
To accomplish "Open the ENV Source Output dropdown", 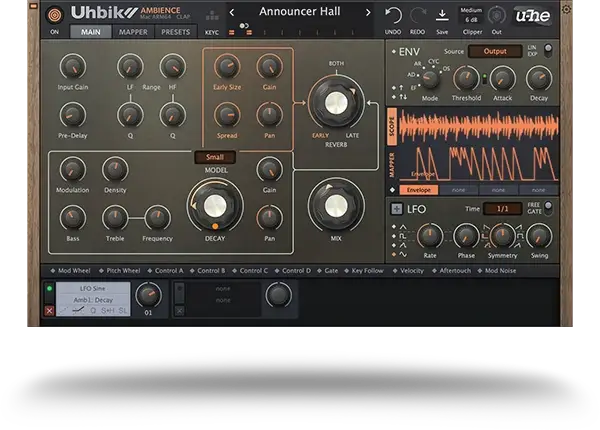I will [495, 51].
